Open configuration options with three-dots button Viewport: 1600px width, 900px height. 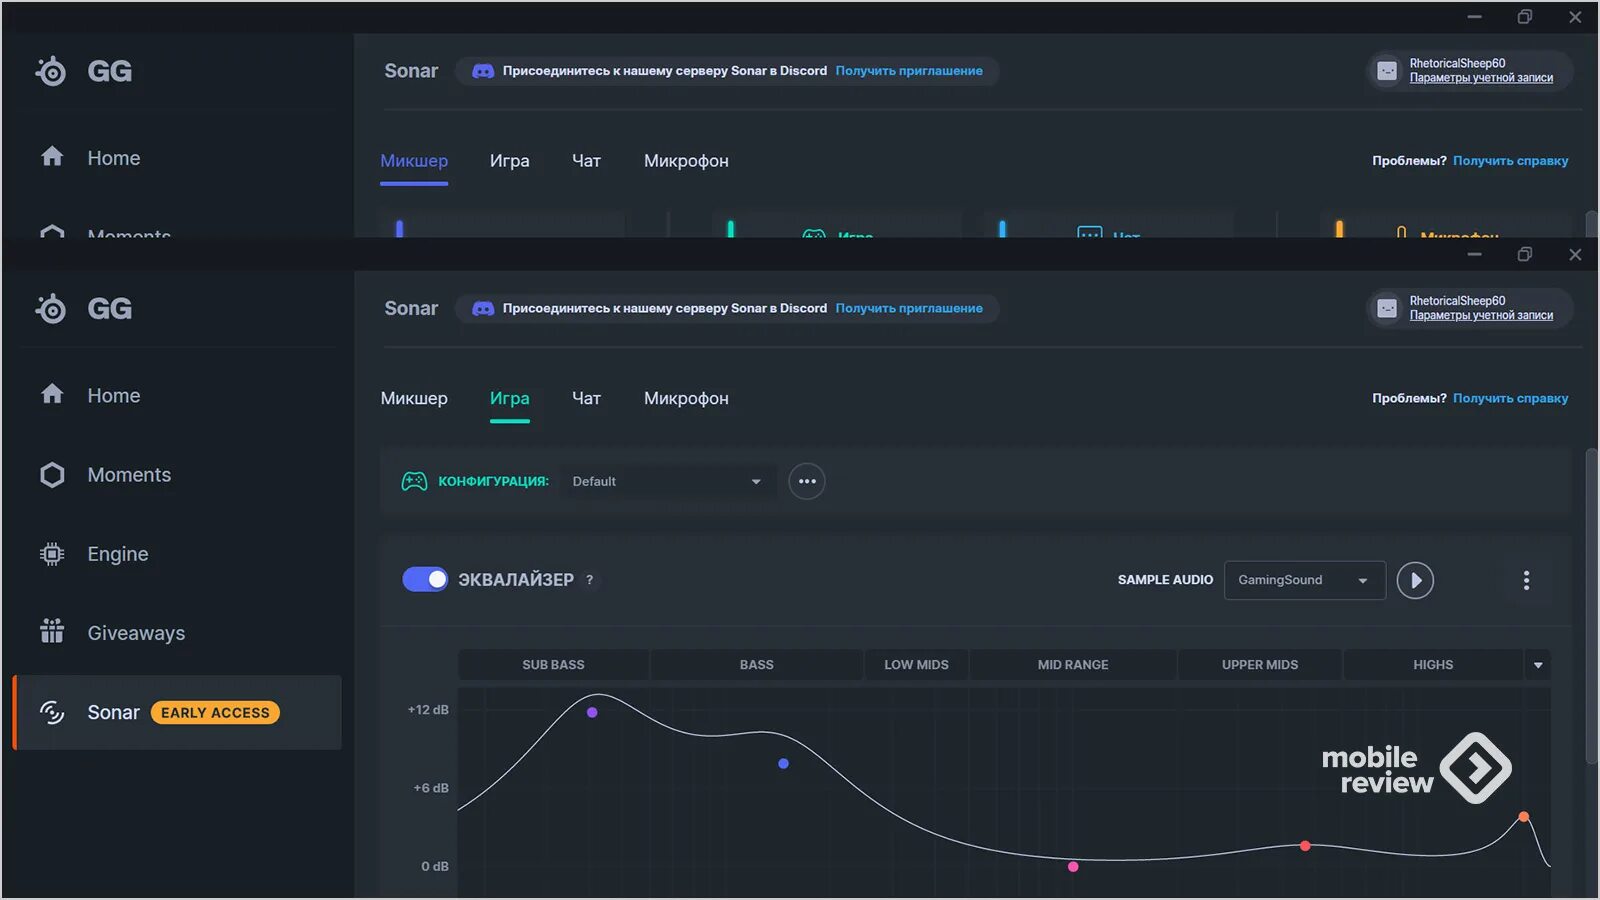pyautogui.click(x=807, y=482)
